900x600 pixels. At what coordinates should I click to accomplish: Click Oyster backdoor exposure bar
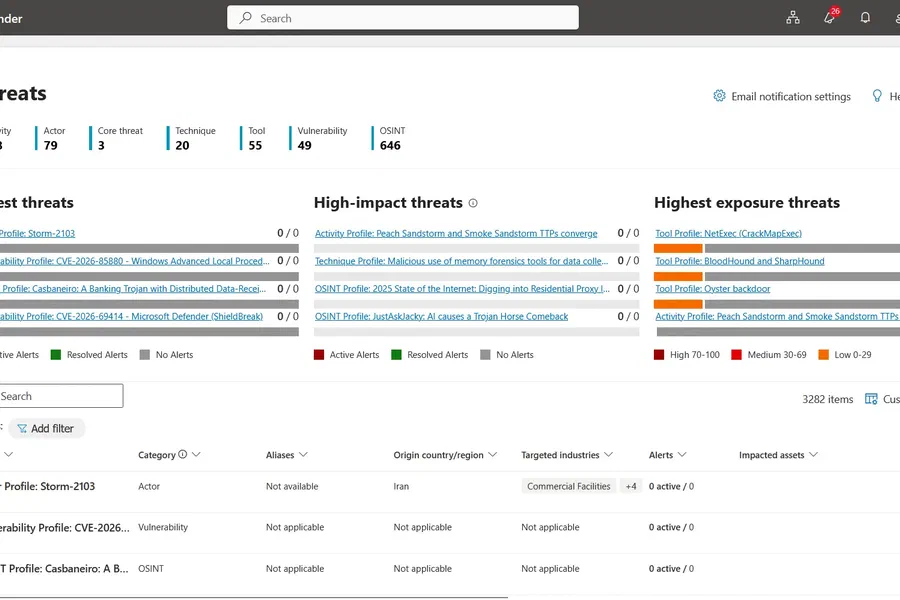coord(777,304)
